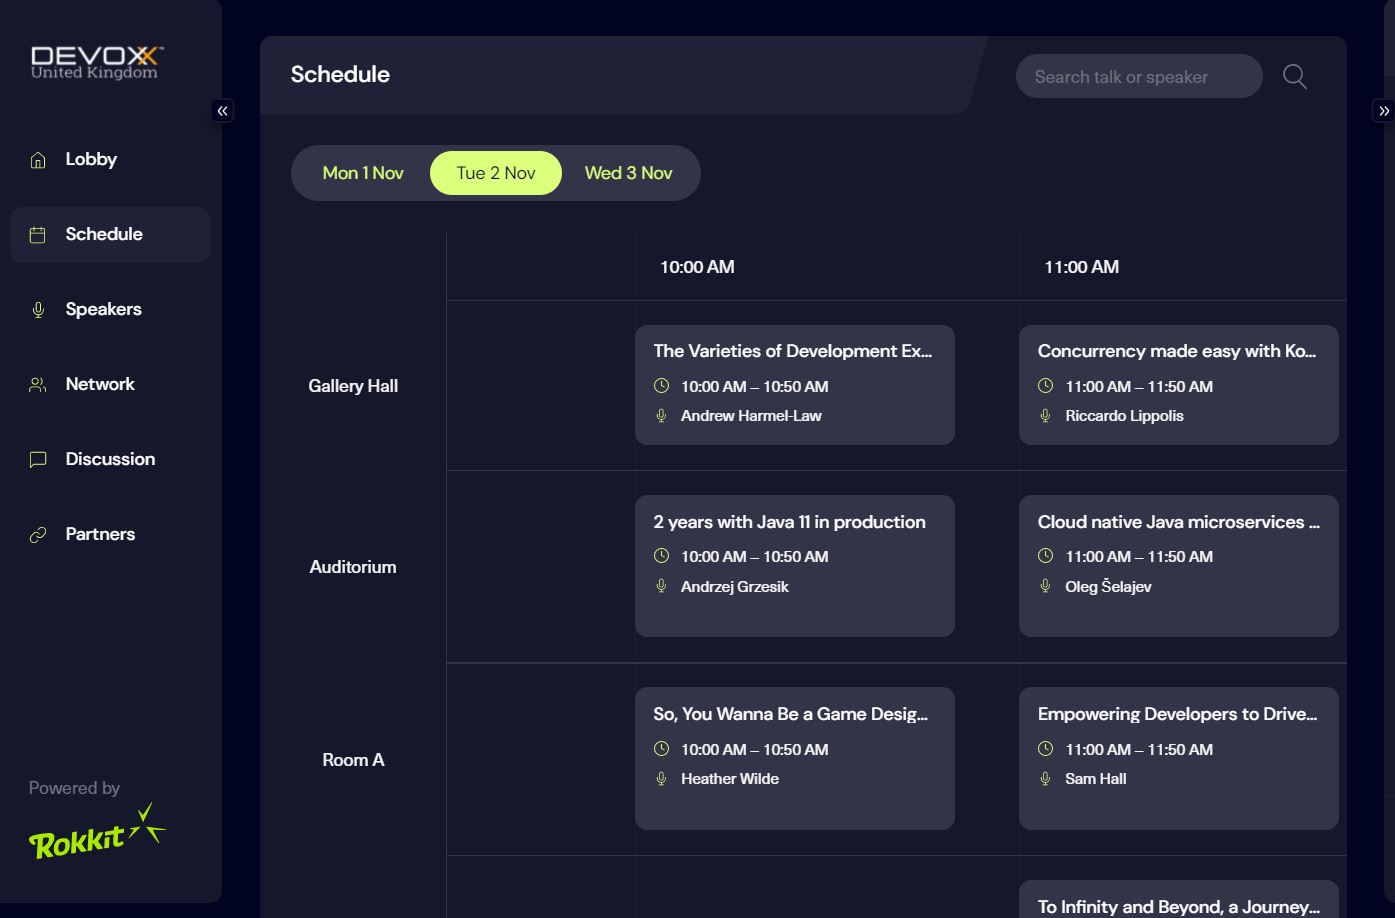Click the Partners link icon
Image resolution: width=1395 pixels, height=918 pixels.
38,535
